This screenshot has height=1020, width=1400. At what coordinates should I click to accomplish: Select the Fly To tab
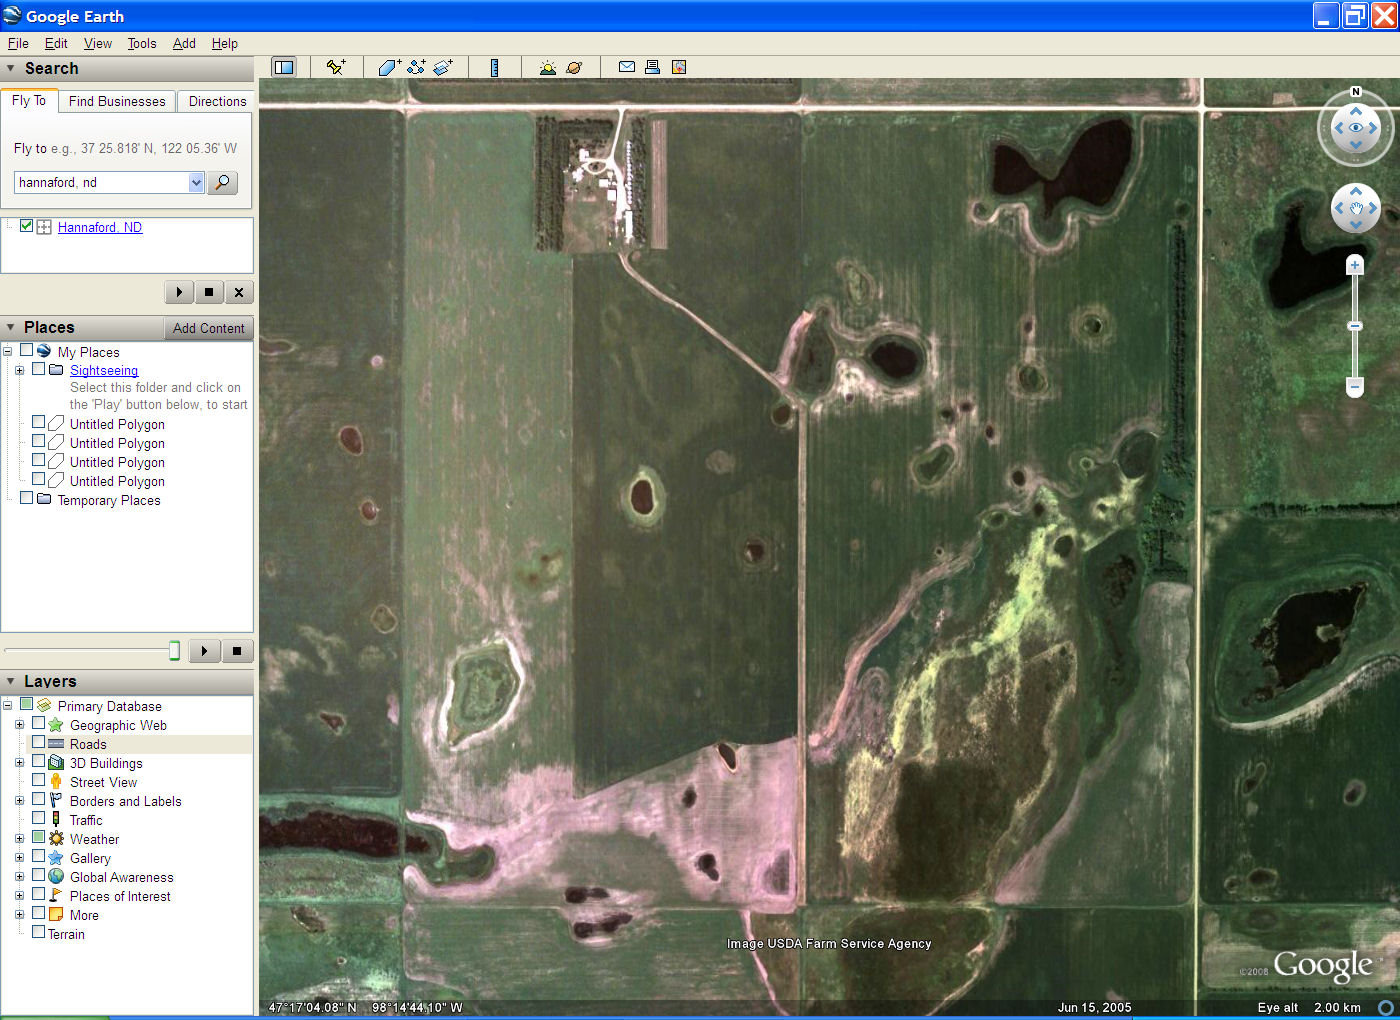pos(29,100)
